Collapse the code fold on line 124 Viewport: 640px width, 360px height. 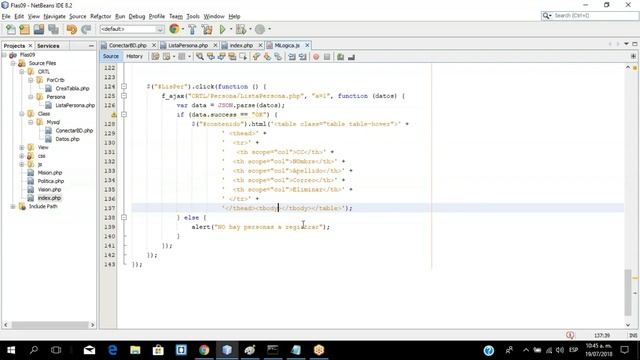click(x=124, y=87)
